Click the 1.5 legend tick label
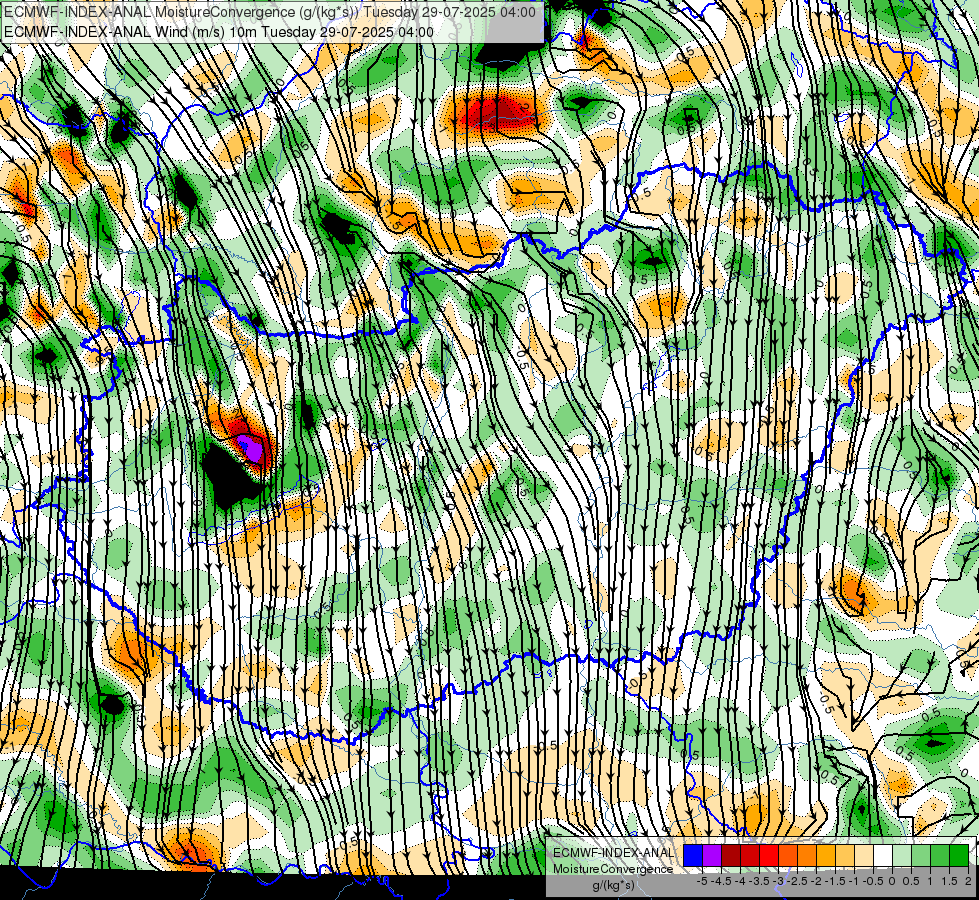 coord(949,881)
